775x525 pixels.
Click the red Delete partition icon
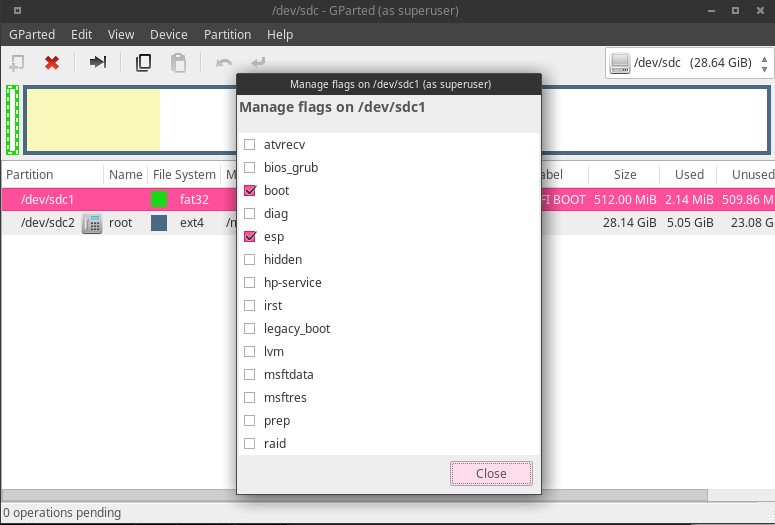[52, 63]
